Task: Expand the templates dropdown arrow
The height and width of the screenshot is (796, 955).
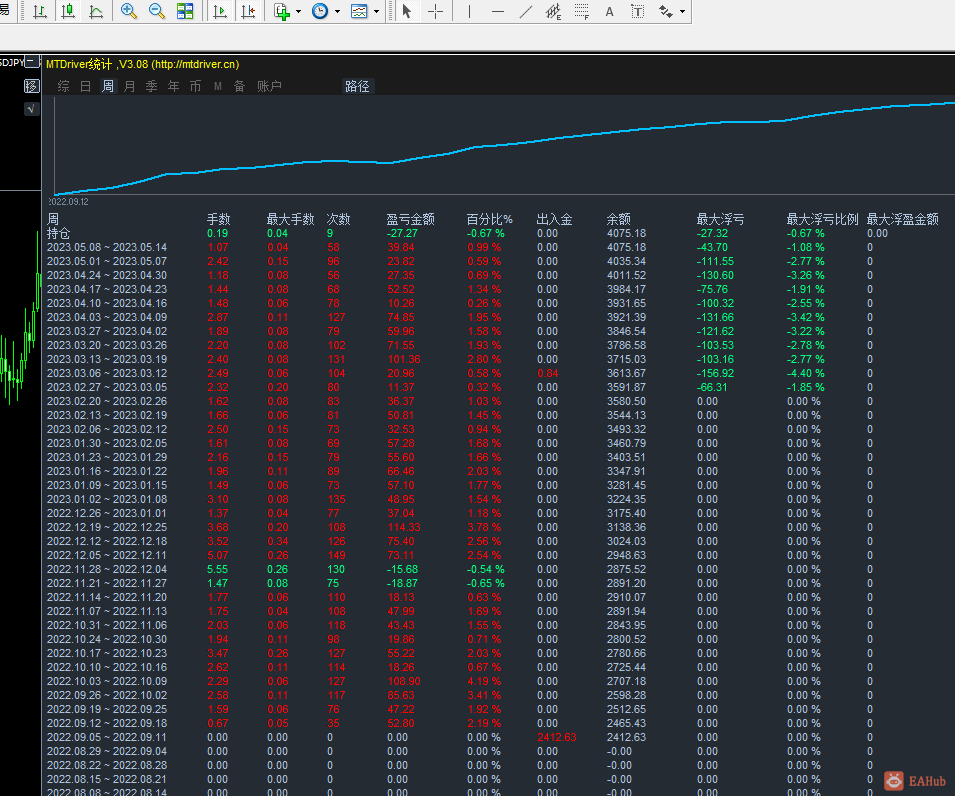Action: [x=377, y=12]
